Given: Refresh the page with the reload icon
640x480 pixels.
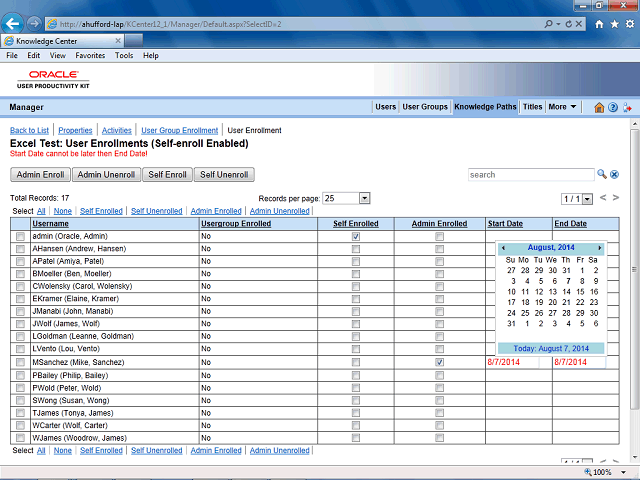Looking at the screenshot, I should pos(569,24).
